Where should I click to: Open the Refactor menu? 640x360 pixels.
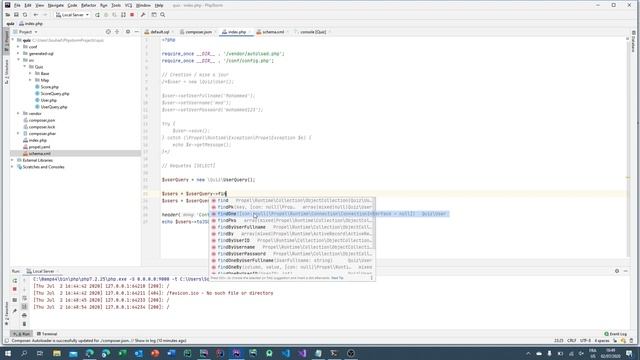tap(89, 5)
